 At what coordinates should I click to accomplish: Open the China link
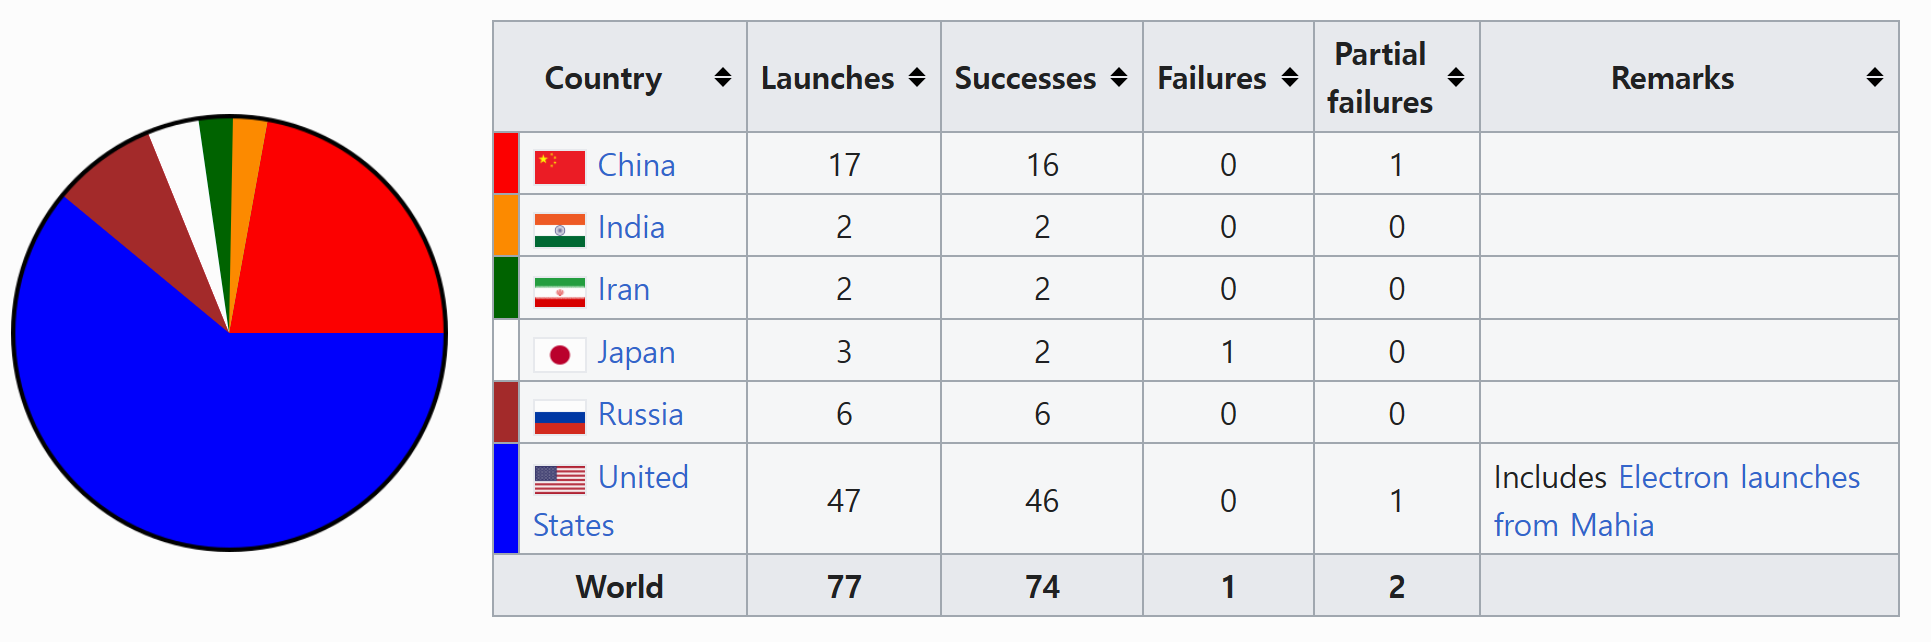(x=636, y=165)
